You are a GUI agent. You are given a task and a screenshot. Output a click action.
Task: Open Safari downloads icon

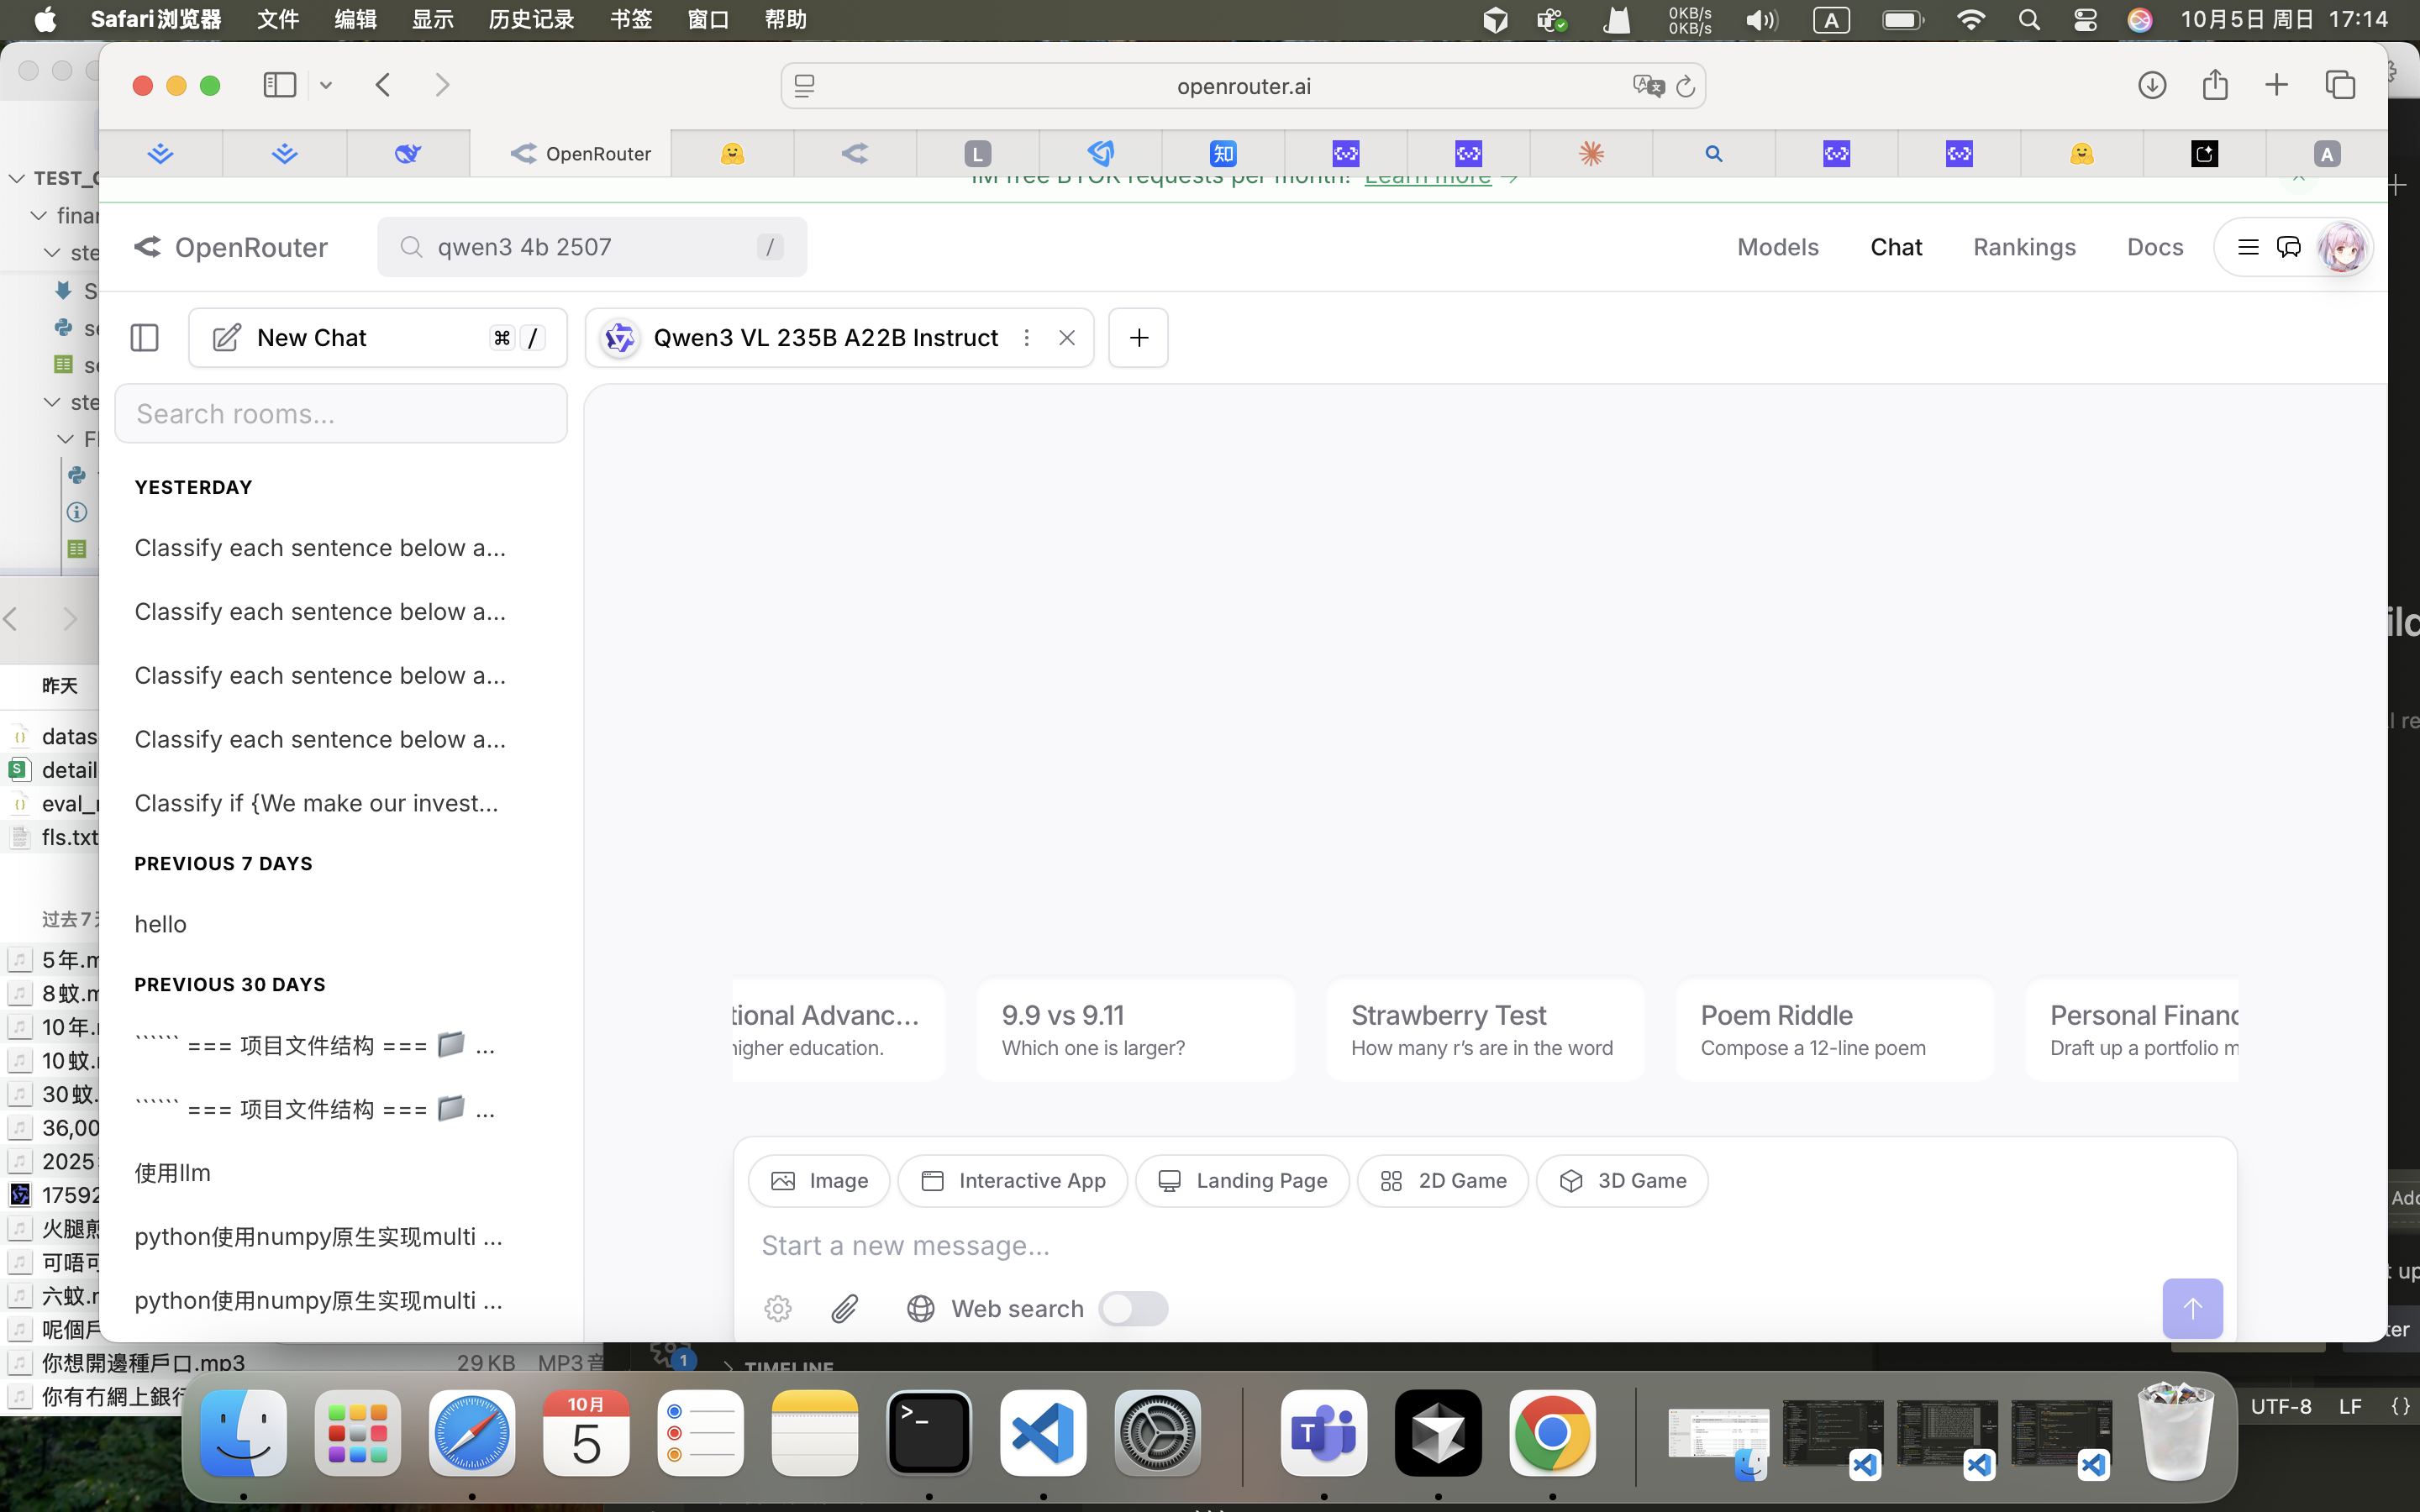pos(2152,85)
